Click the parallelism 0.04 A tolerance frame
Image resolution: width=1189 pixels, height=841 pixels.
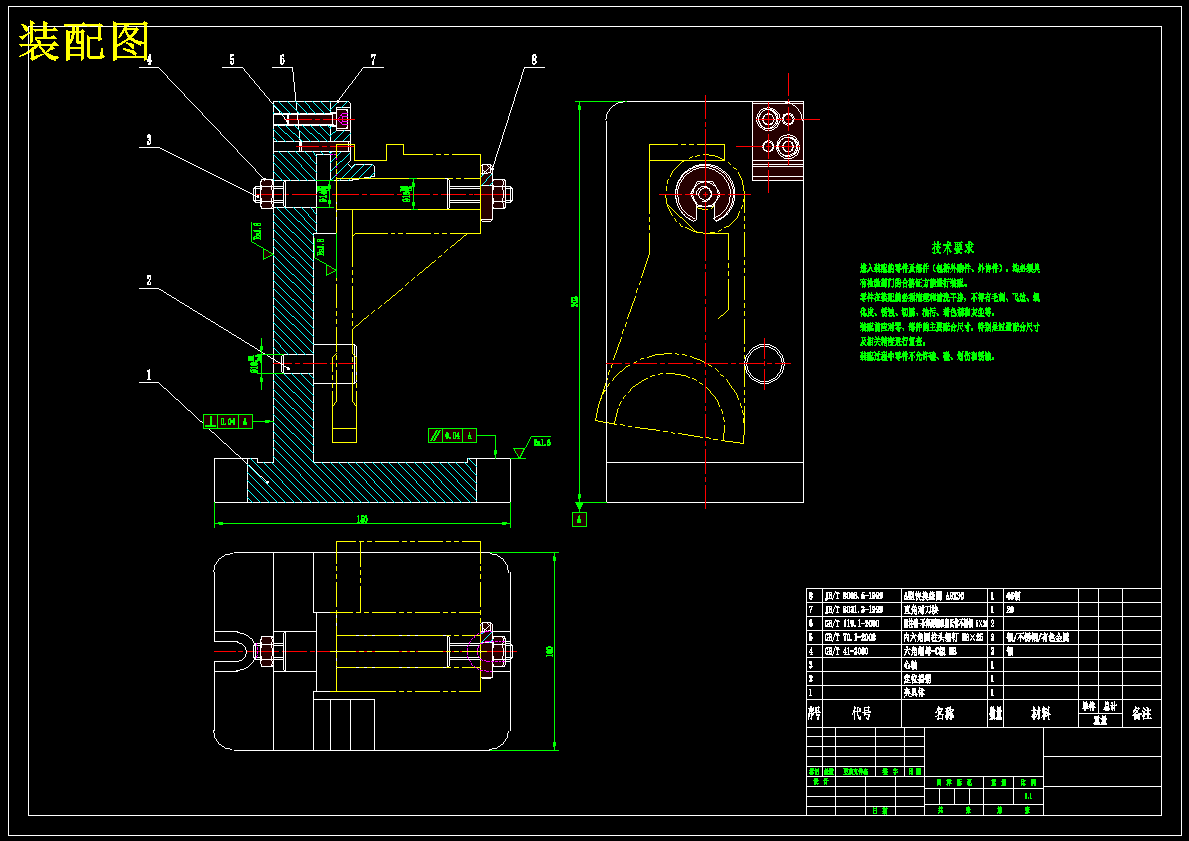click(x=452, y=435)
